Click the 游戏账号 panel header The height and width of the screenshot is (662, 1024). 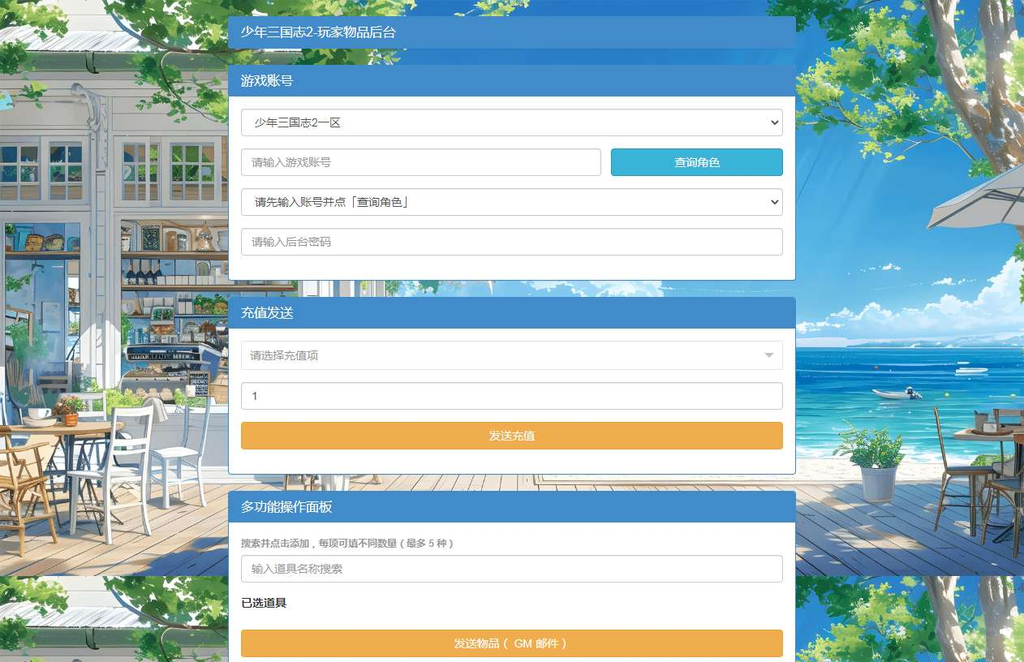(511, 81)
